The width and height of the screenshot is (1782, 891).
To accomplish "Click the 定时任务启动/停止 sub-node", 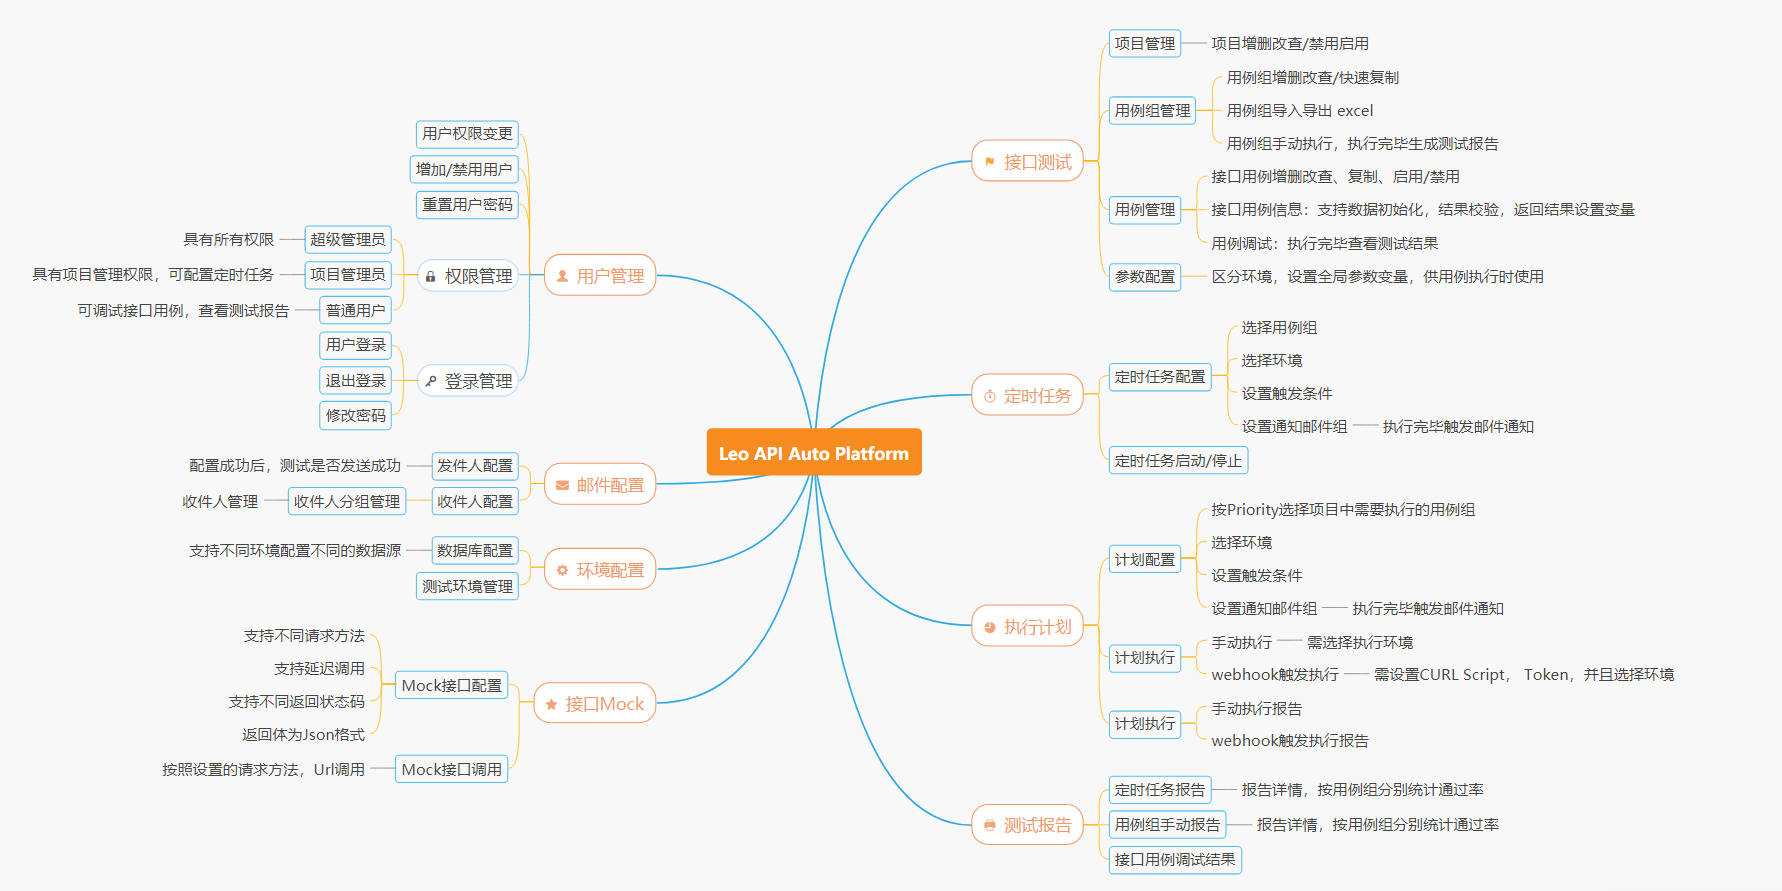I will click(x=1178, y=460).
